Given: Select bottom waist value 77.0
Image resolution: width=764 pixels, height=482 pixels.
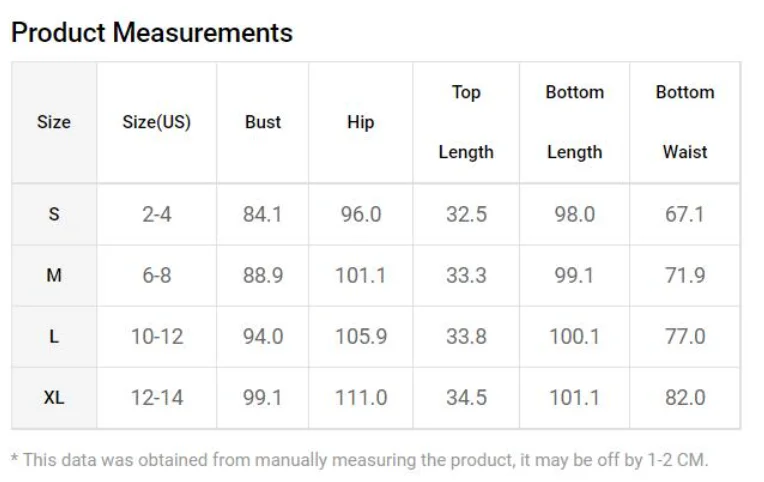Looking at the screenshot, I should click(x=685, y=337).
